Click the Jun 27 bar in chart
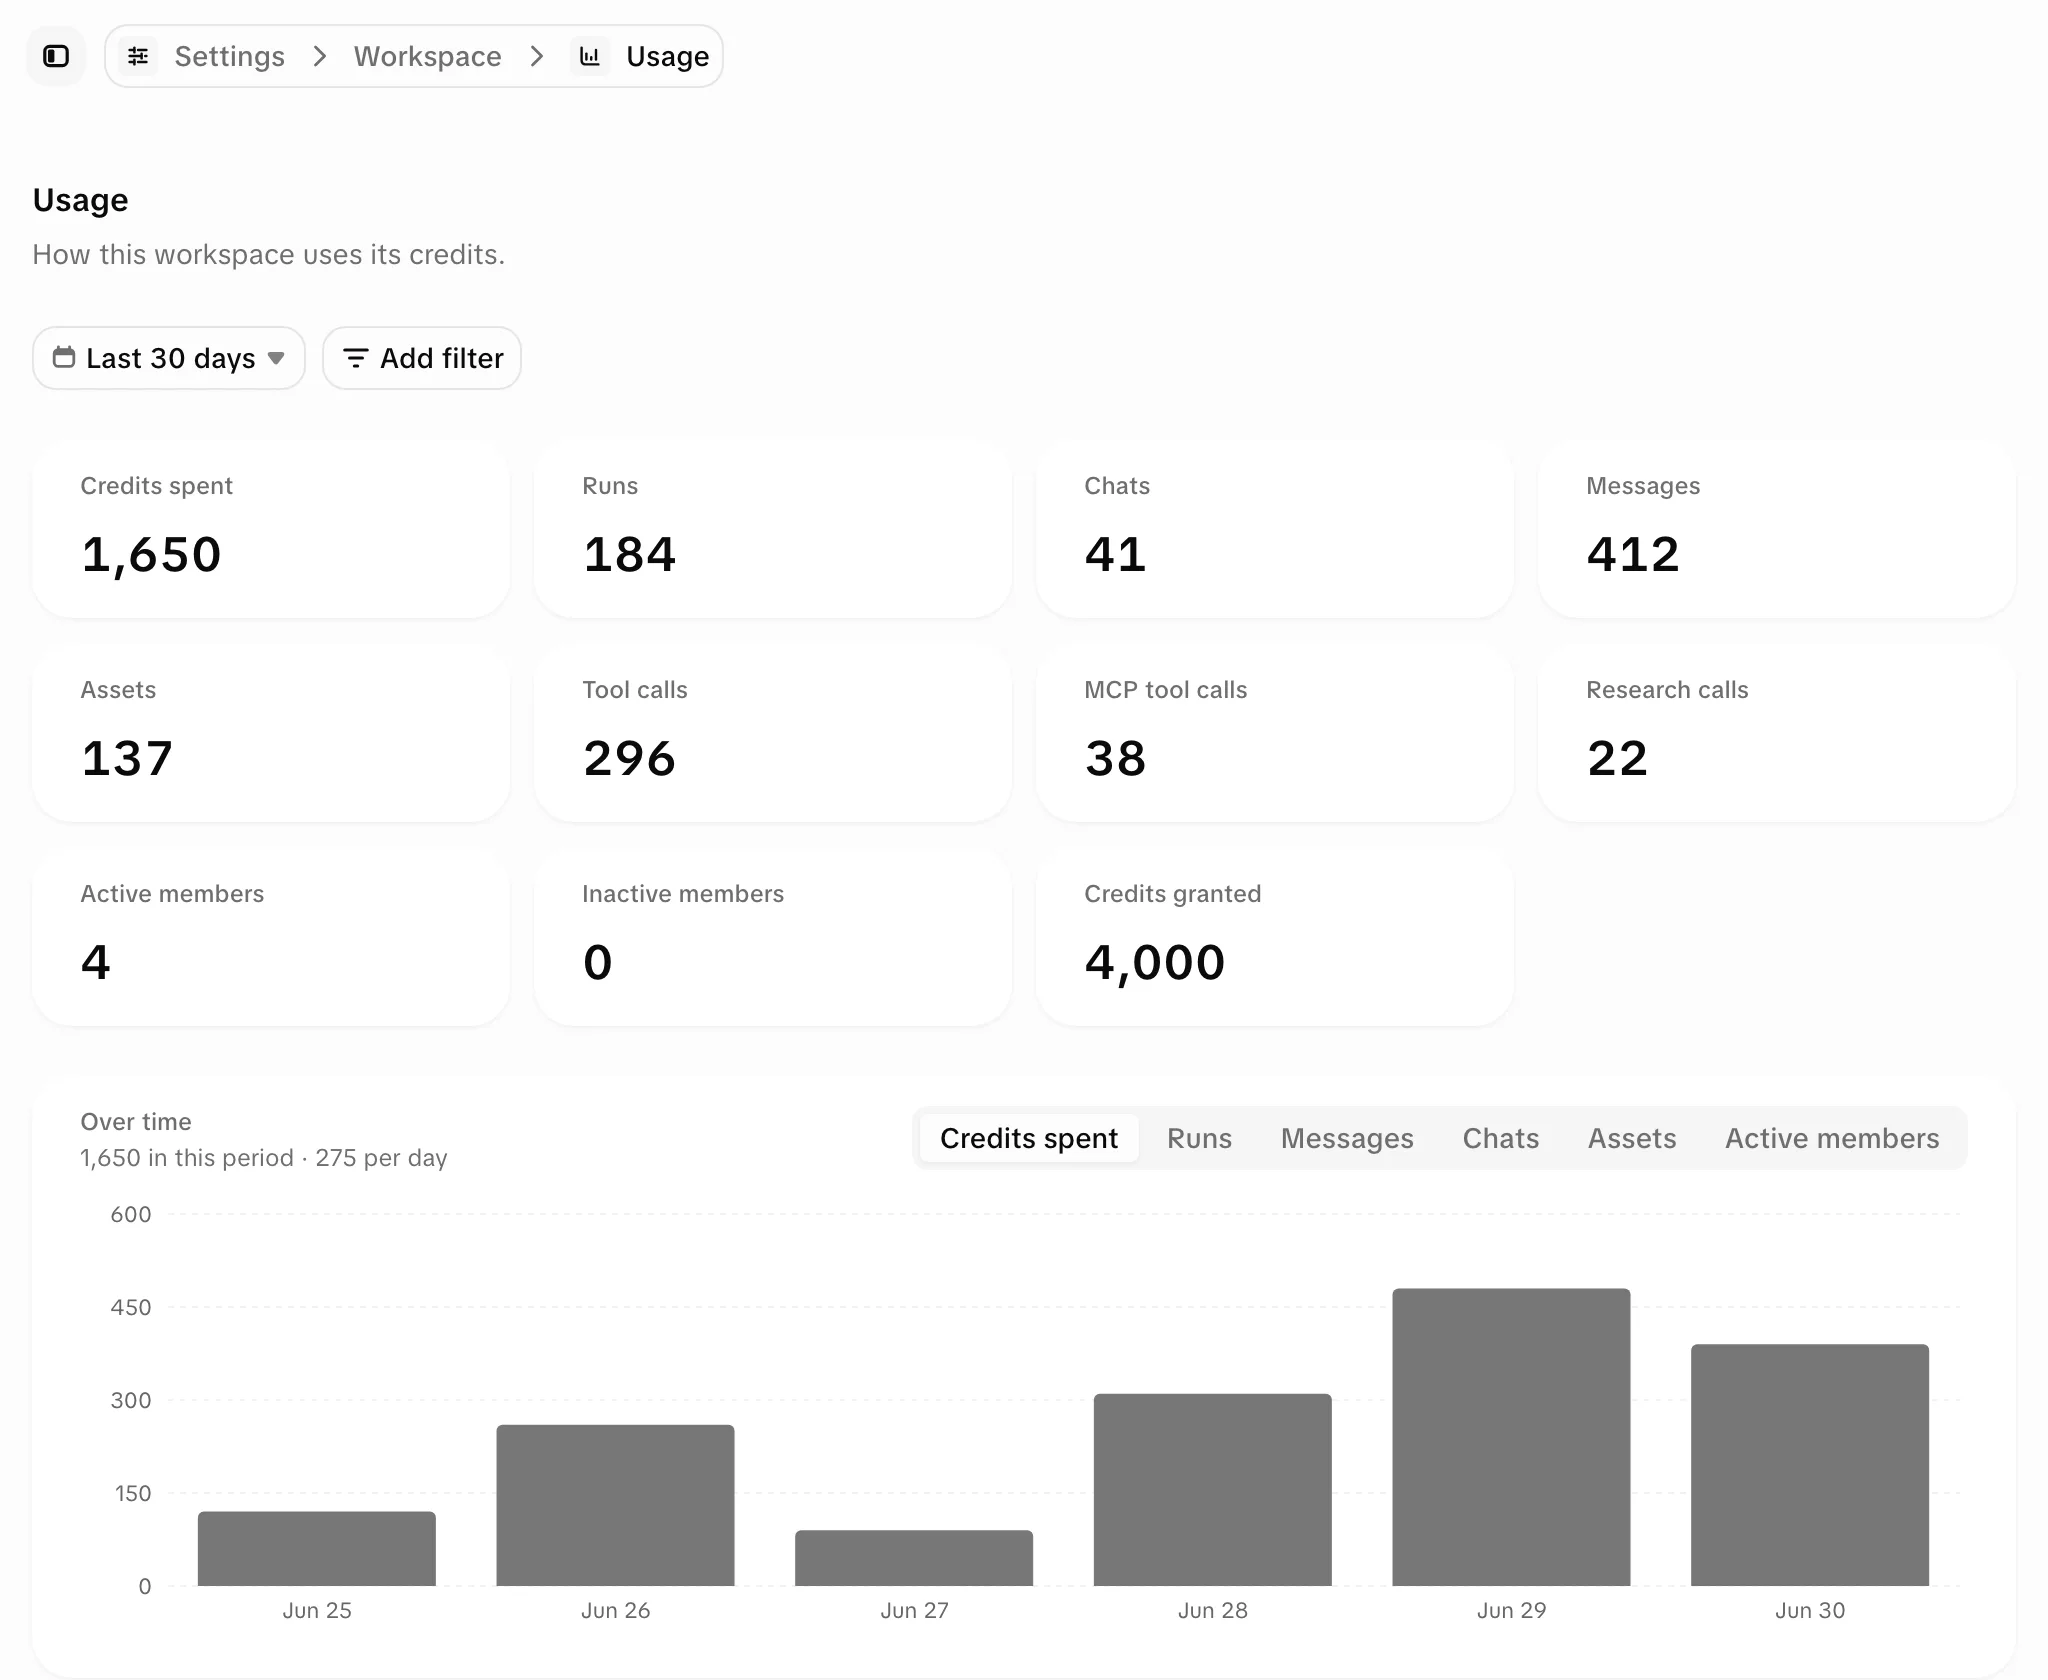Image resolution: width=2048 pixels, height=1680 pixels. pyautogui.click(x=914, y=1558)
